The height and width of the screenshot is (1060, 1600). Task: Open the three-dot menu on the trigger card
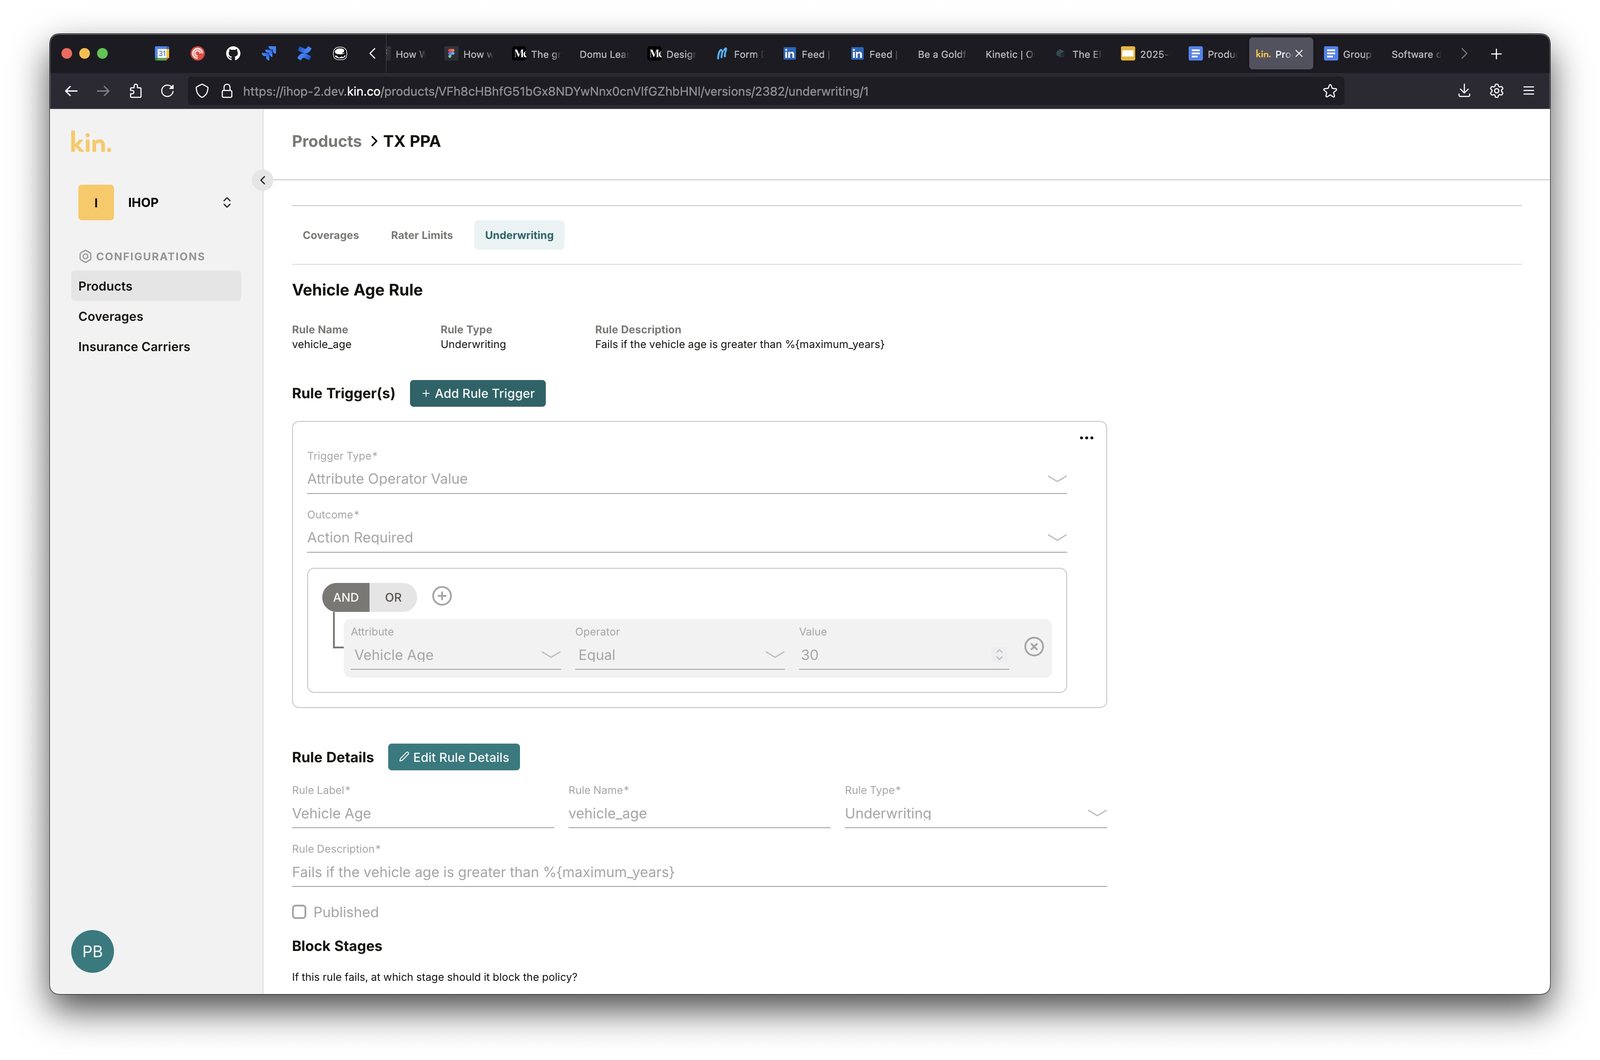click(x=1086, y=438)
